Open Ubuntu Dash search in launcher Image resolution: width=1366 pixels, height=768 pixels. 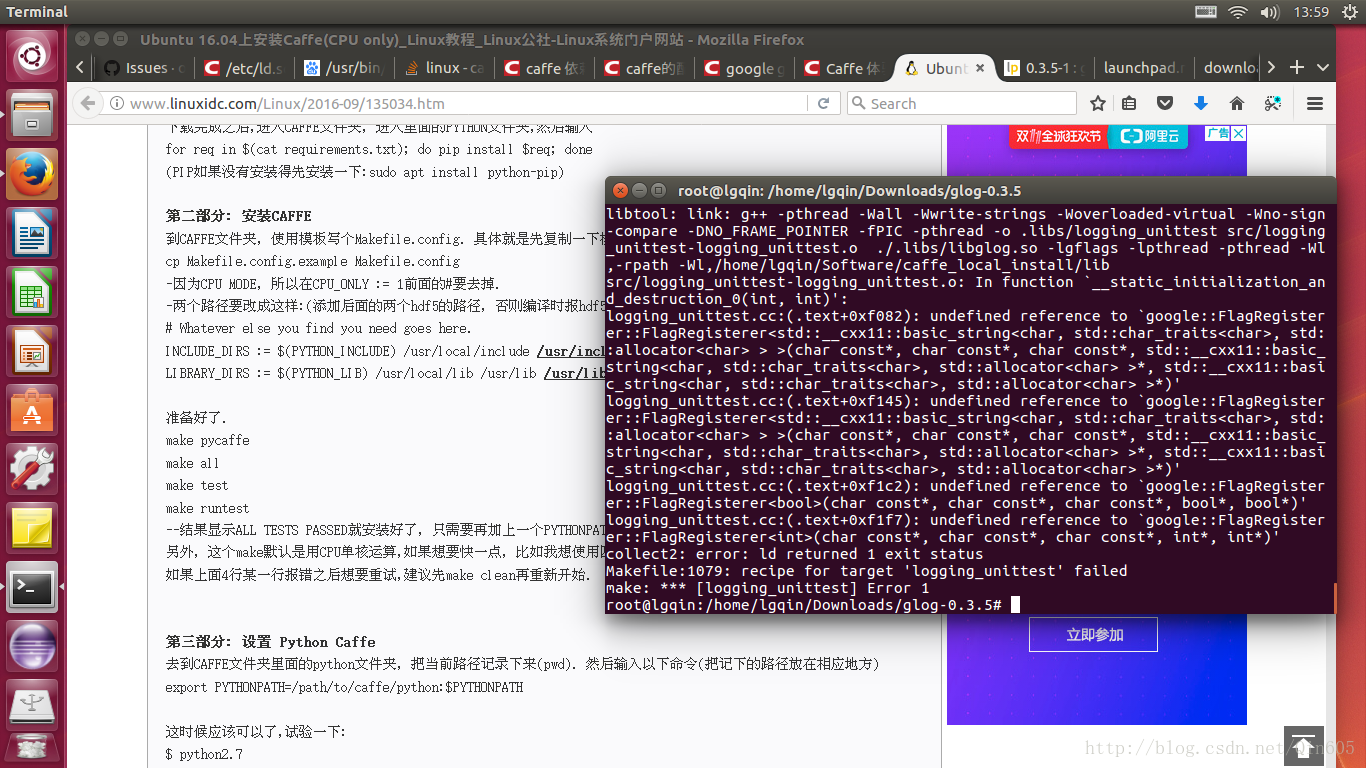coord(33,55)
